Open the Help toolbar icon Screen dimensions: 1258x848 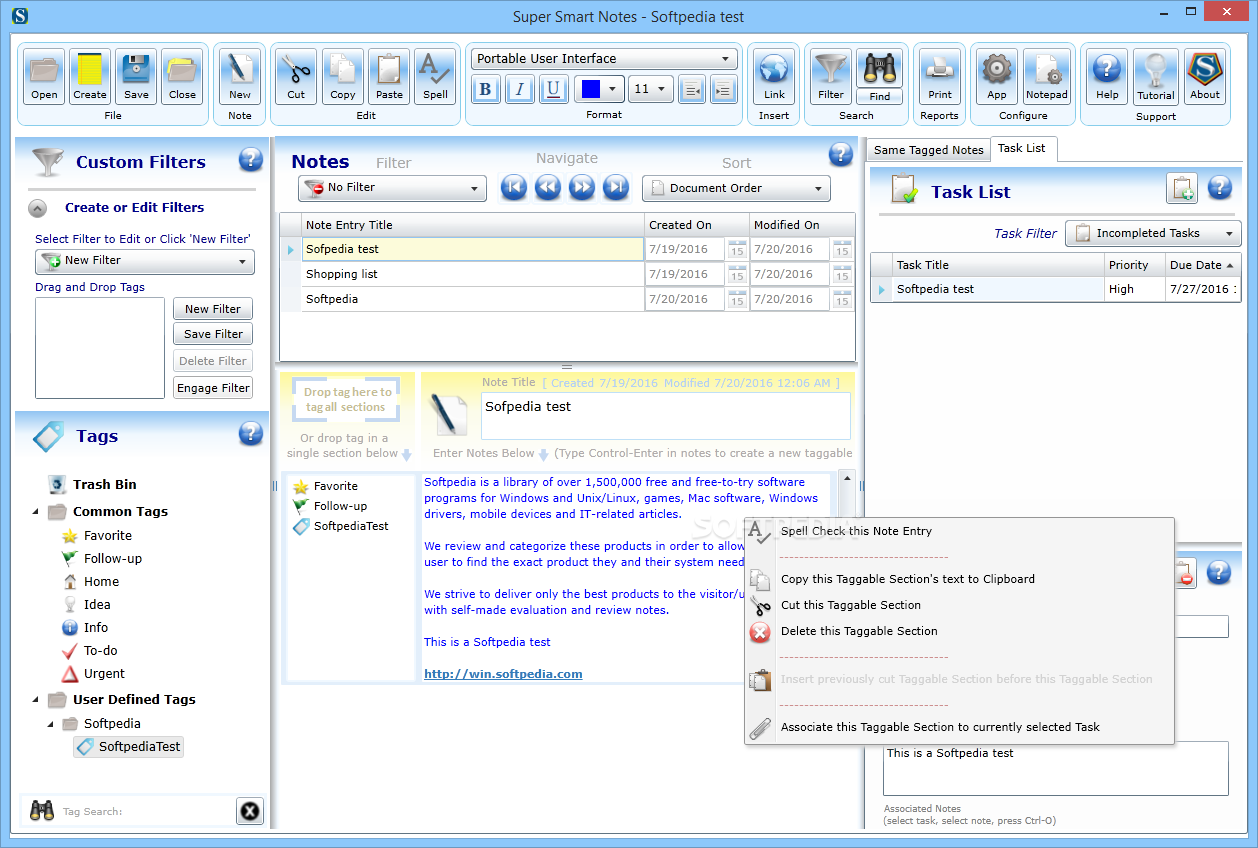pos(1107,76)
